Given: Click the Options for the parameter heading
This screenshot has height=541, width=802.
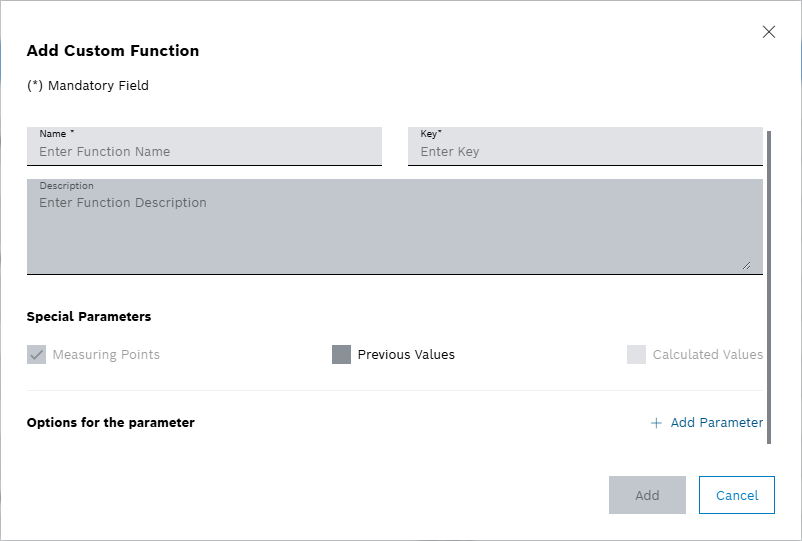Looking at the screenshot, I should tap(110, 423).
